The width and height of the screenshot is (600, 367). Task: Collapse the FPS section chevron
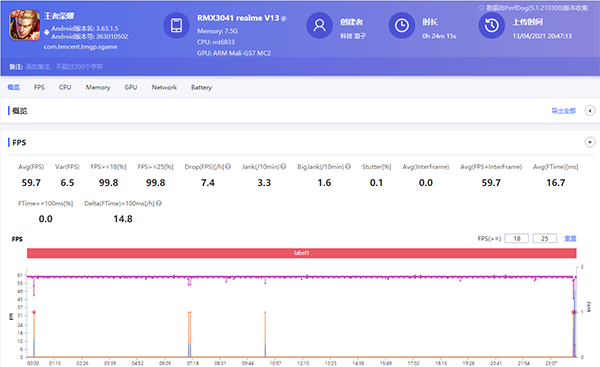590,142
